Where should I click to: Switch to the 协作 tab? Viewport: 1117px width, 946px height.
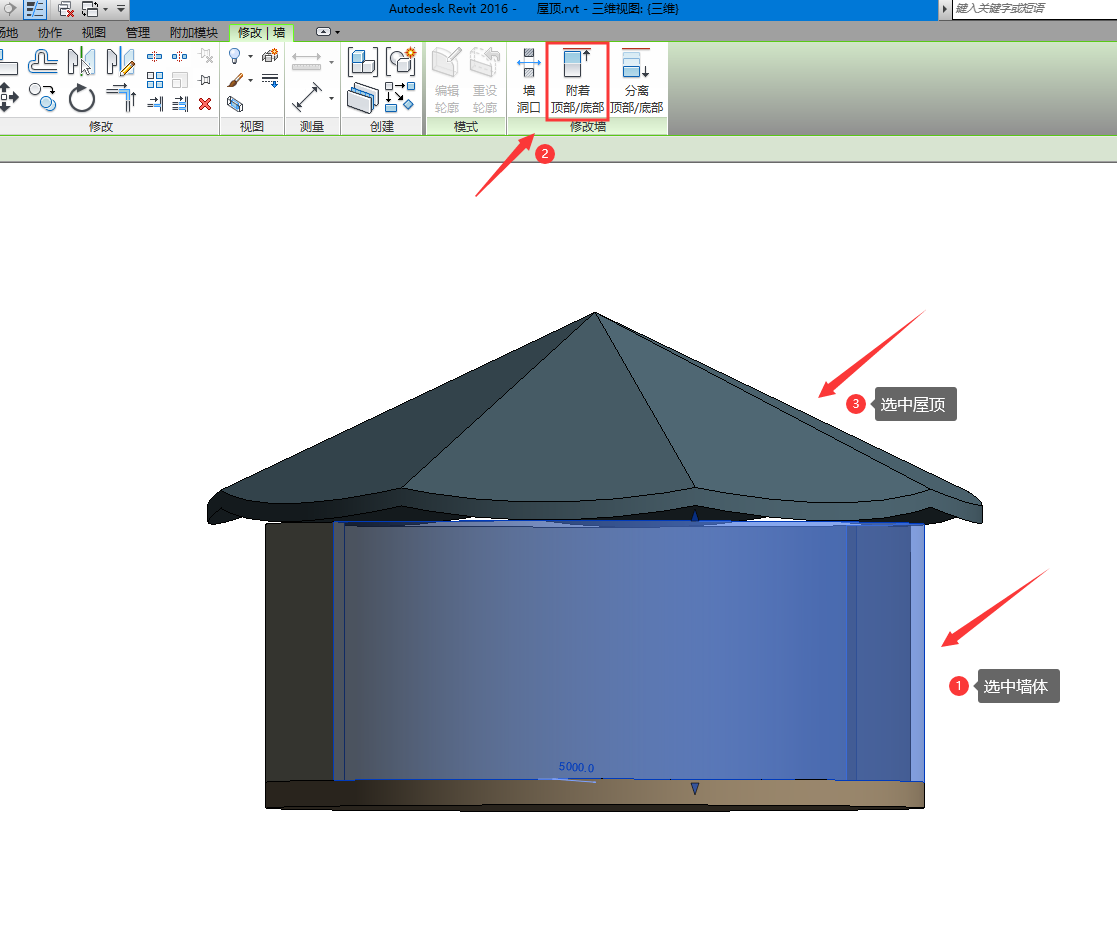(x=50, y=33)
